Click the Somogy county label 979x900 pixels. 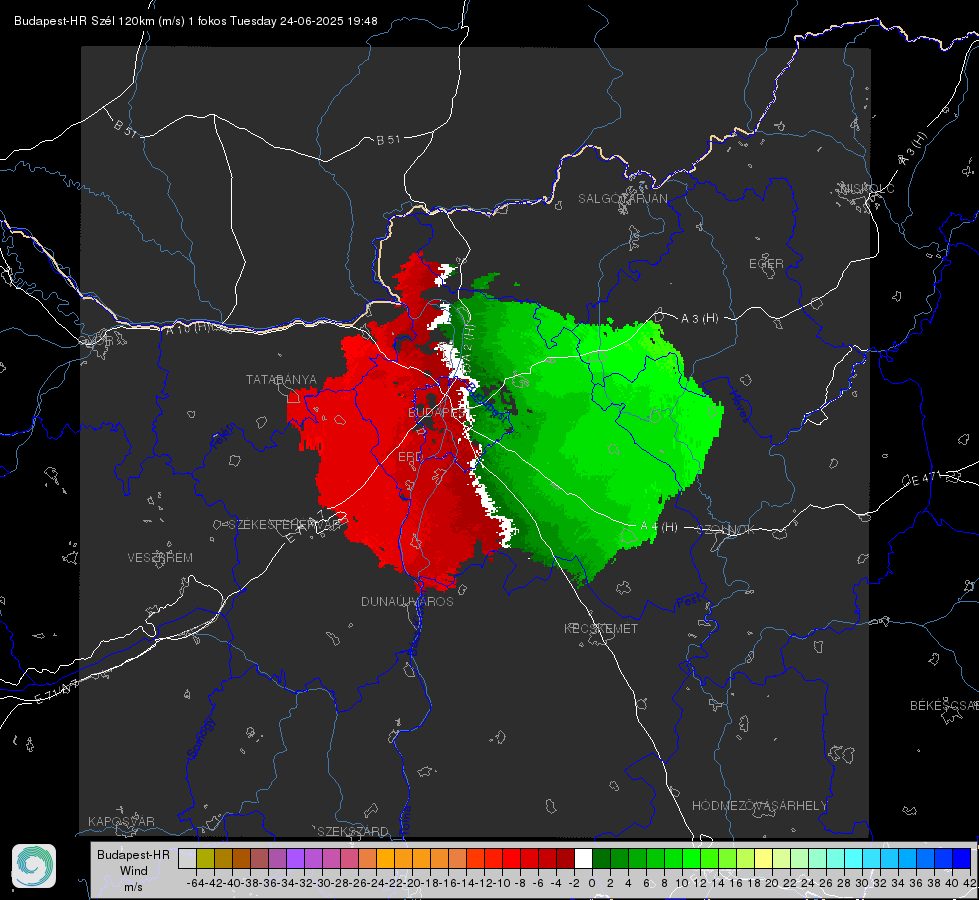point(201,739)
